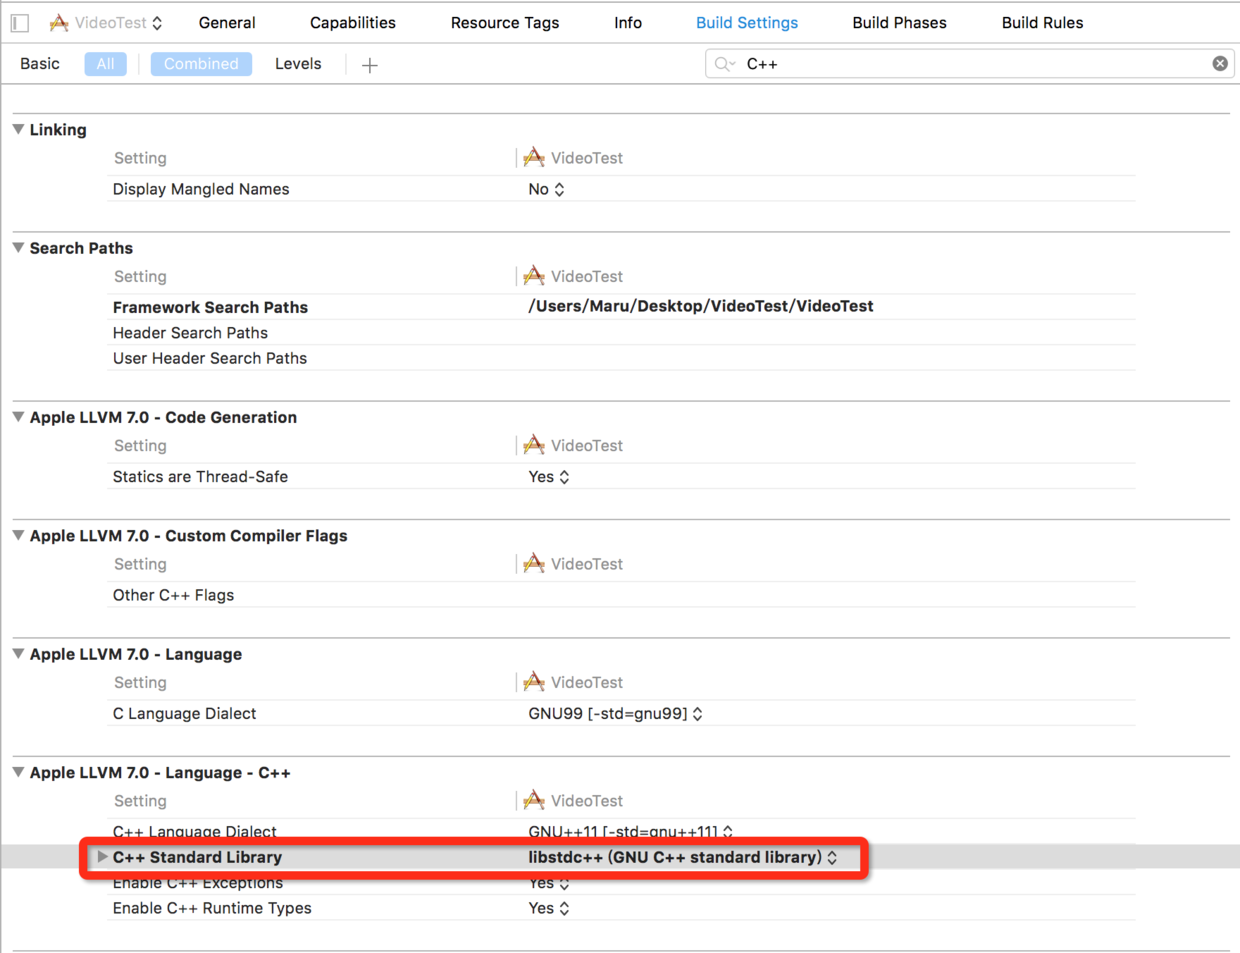Click the VideoTest target app icon
1240x953 pixels.
click(x=59, y=23)
